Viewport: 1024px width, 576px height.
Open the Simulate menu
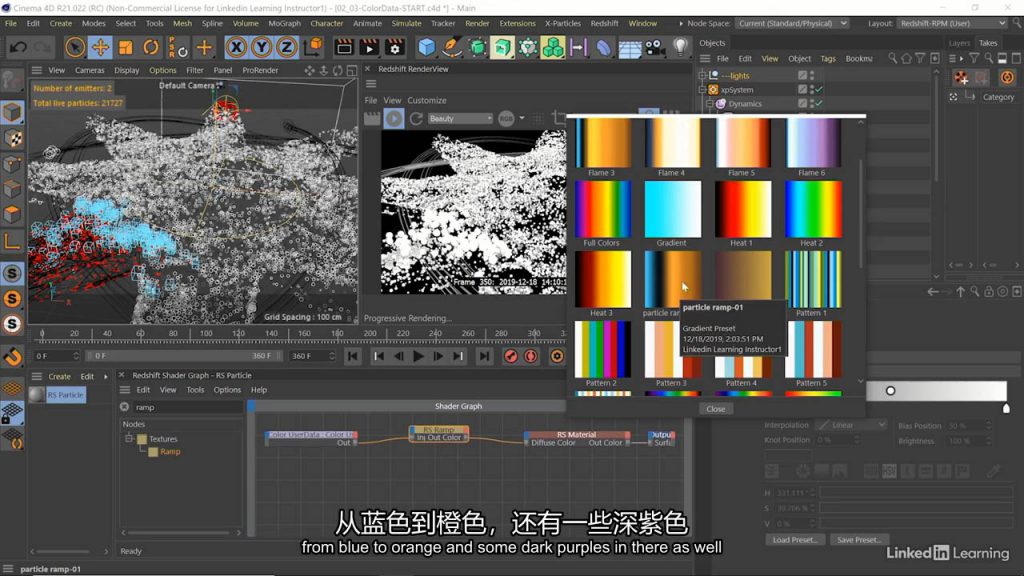(x=406, y=23)
